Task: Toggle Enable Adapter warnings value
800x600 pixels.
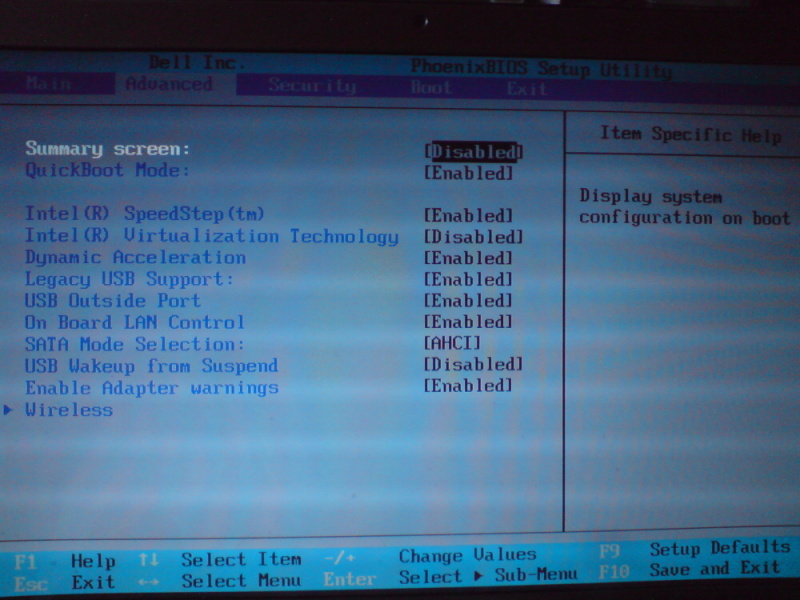Action: coord(468,386)
